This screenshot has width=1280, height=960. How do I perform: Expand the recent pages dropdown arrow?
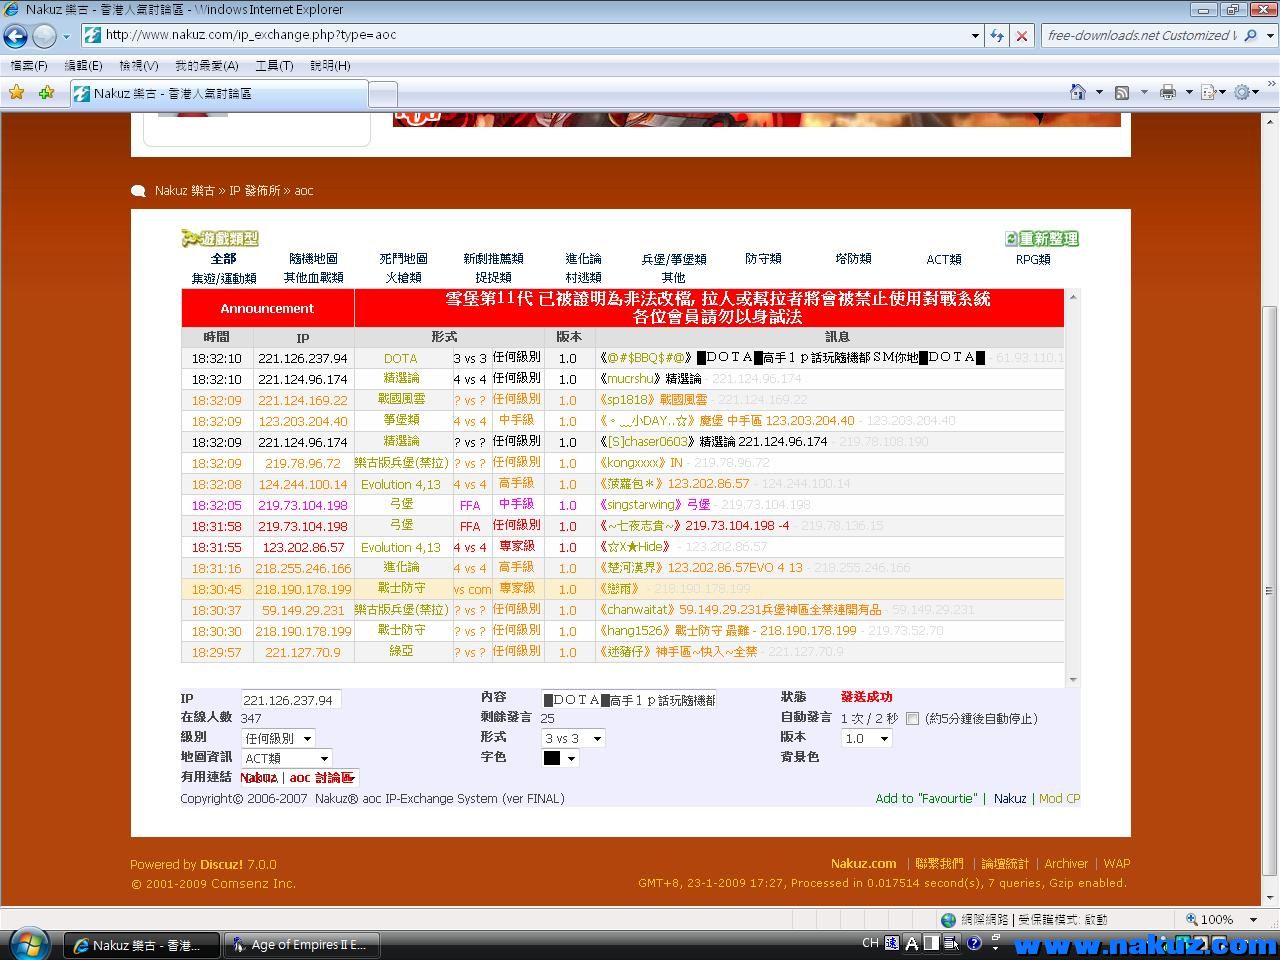[66, 36]
